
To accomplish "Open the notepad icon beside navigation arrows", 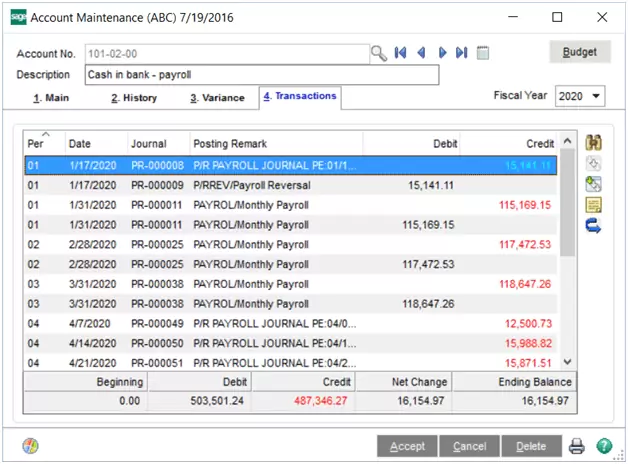I will tap(482, 53).
